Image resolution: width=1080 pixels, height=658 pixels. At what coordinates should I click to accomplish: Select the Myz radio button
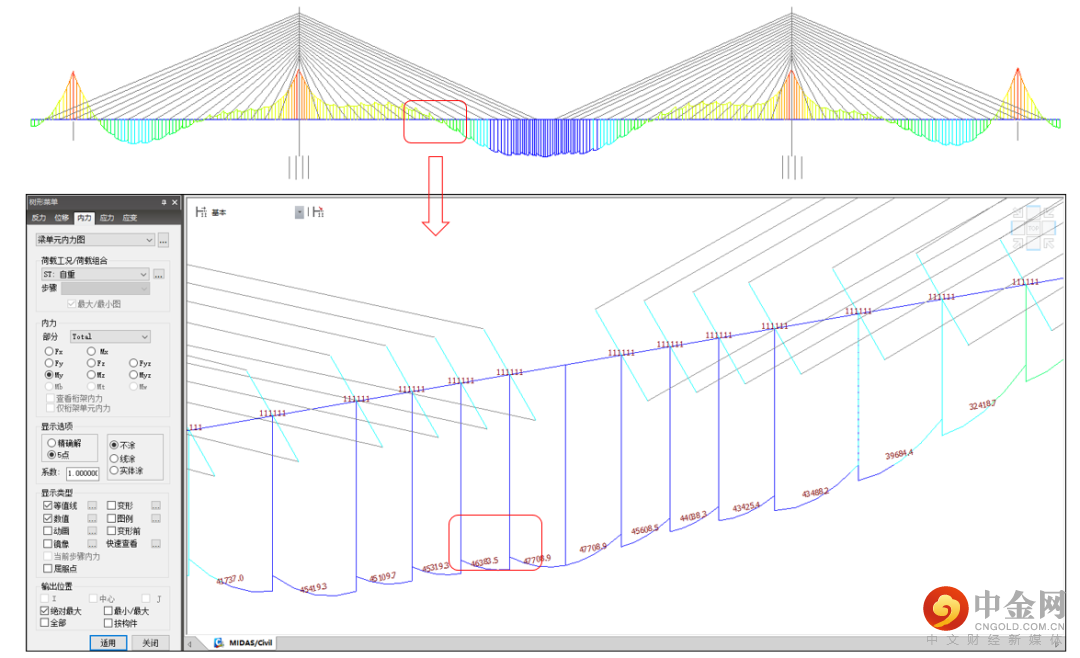click(133, 375)
